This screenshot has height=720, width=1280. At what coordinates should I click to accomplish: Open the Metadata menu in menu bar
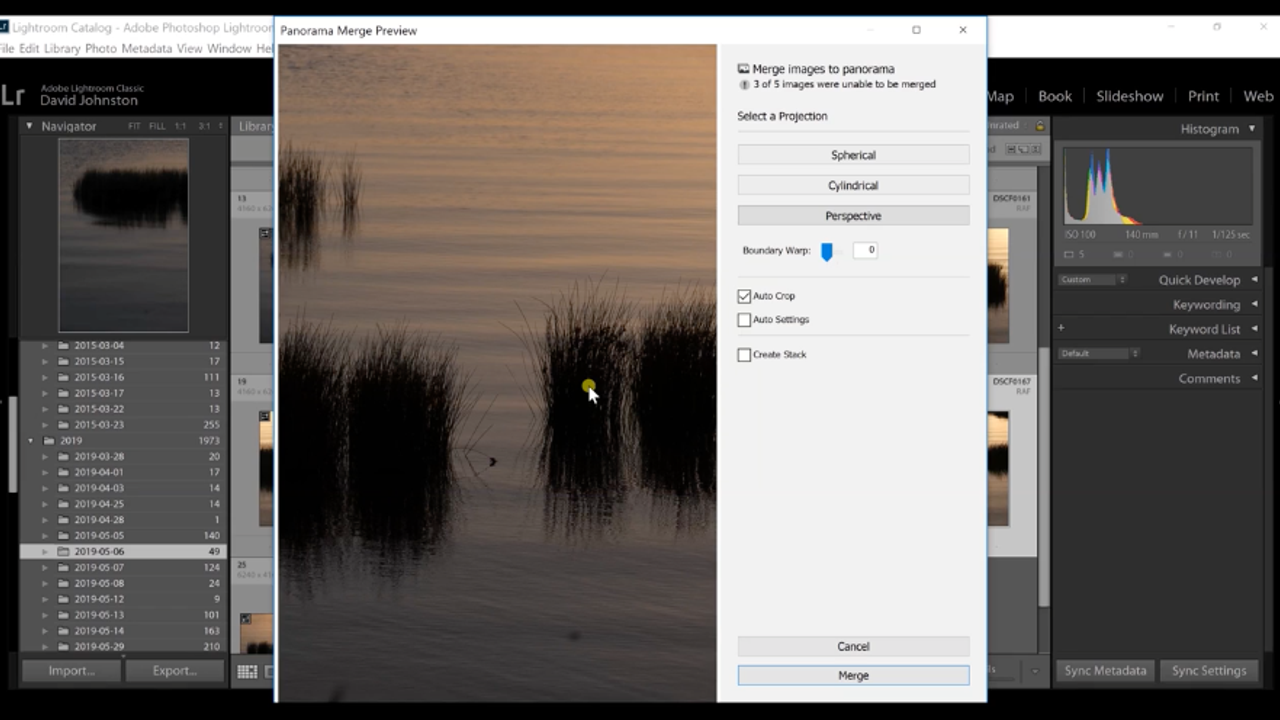tap(147, 48)
